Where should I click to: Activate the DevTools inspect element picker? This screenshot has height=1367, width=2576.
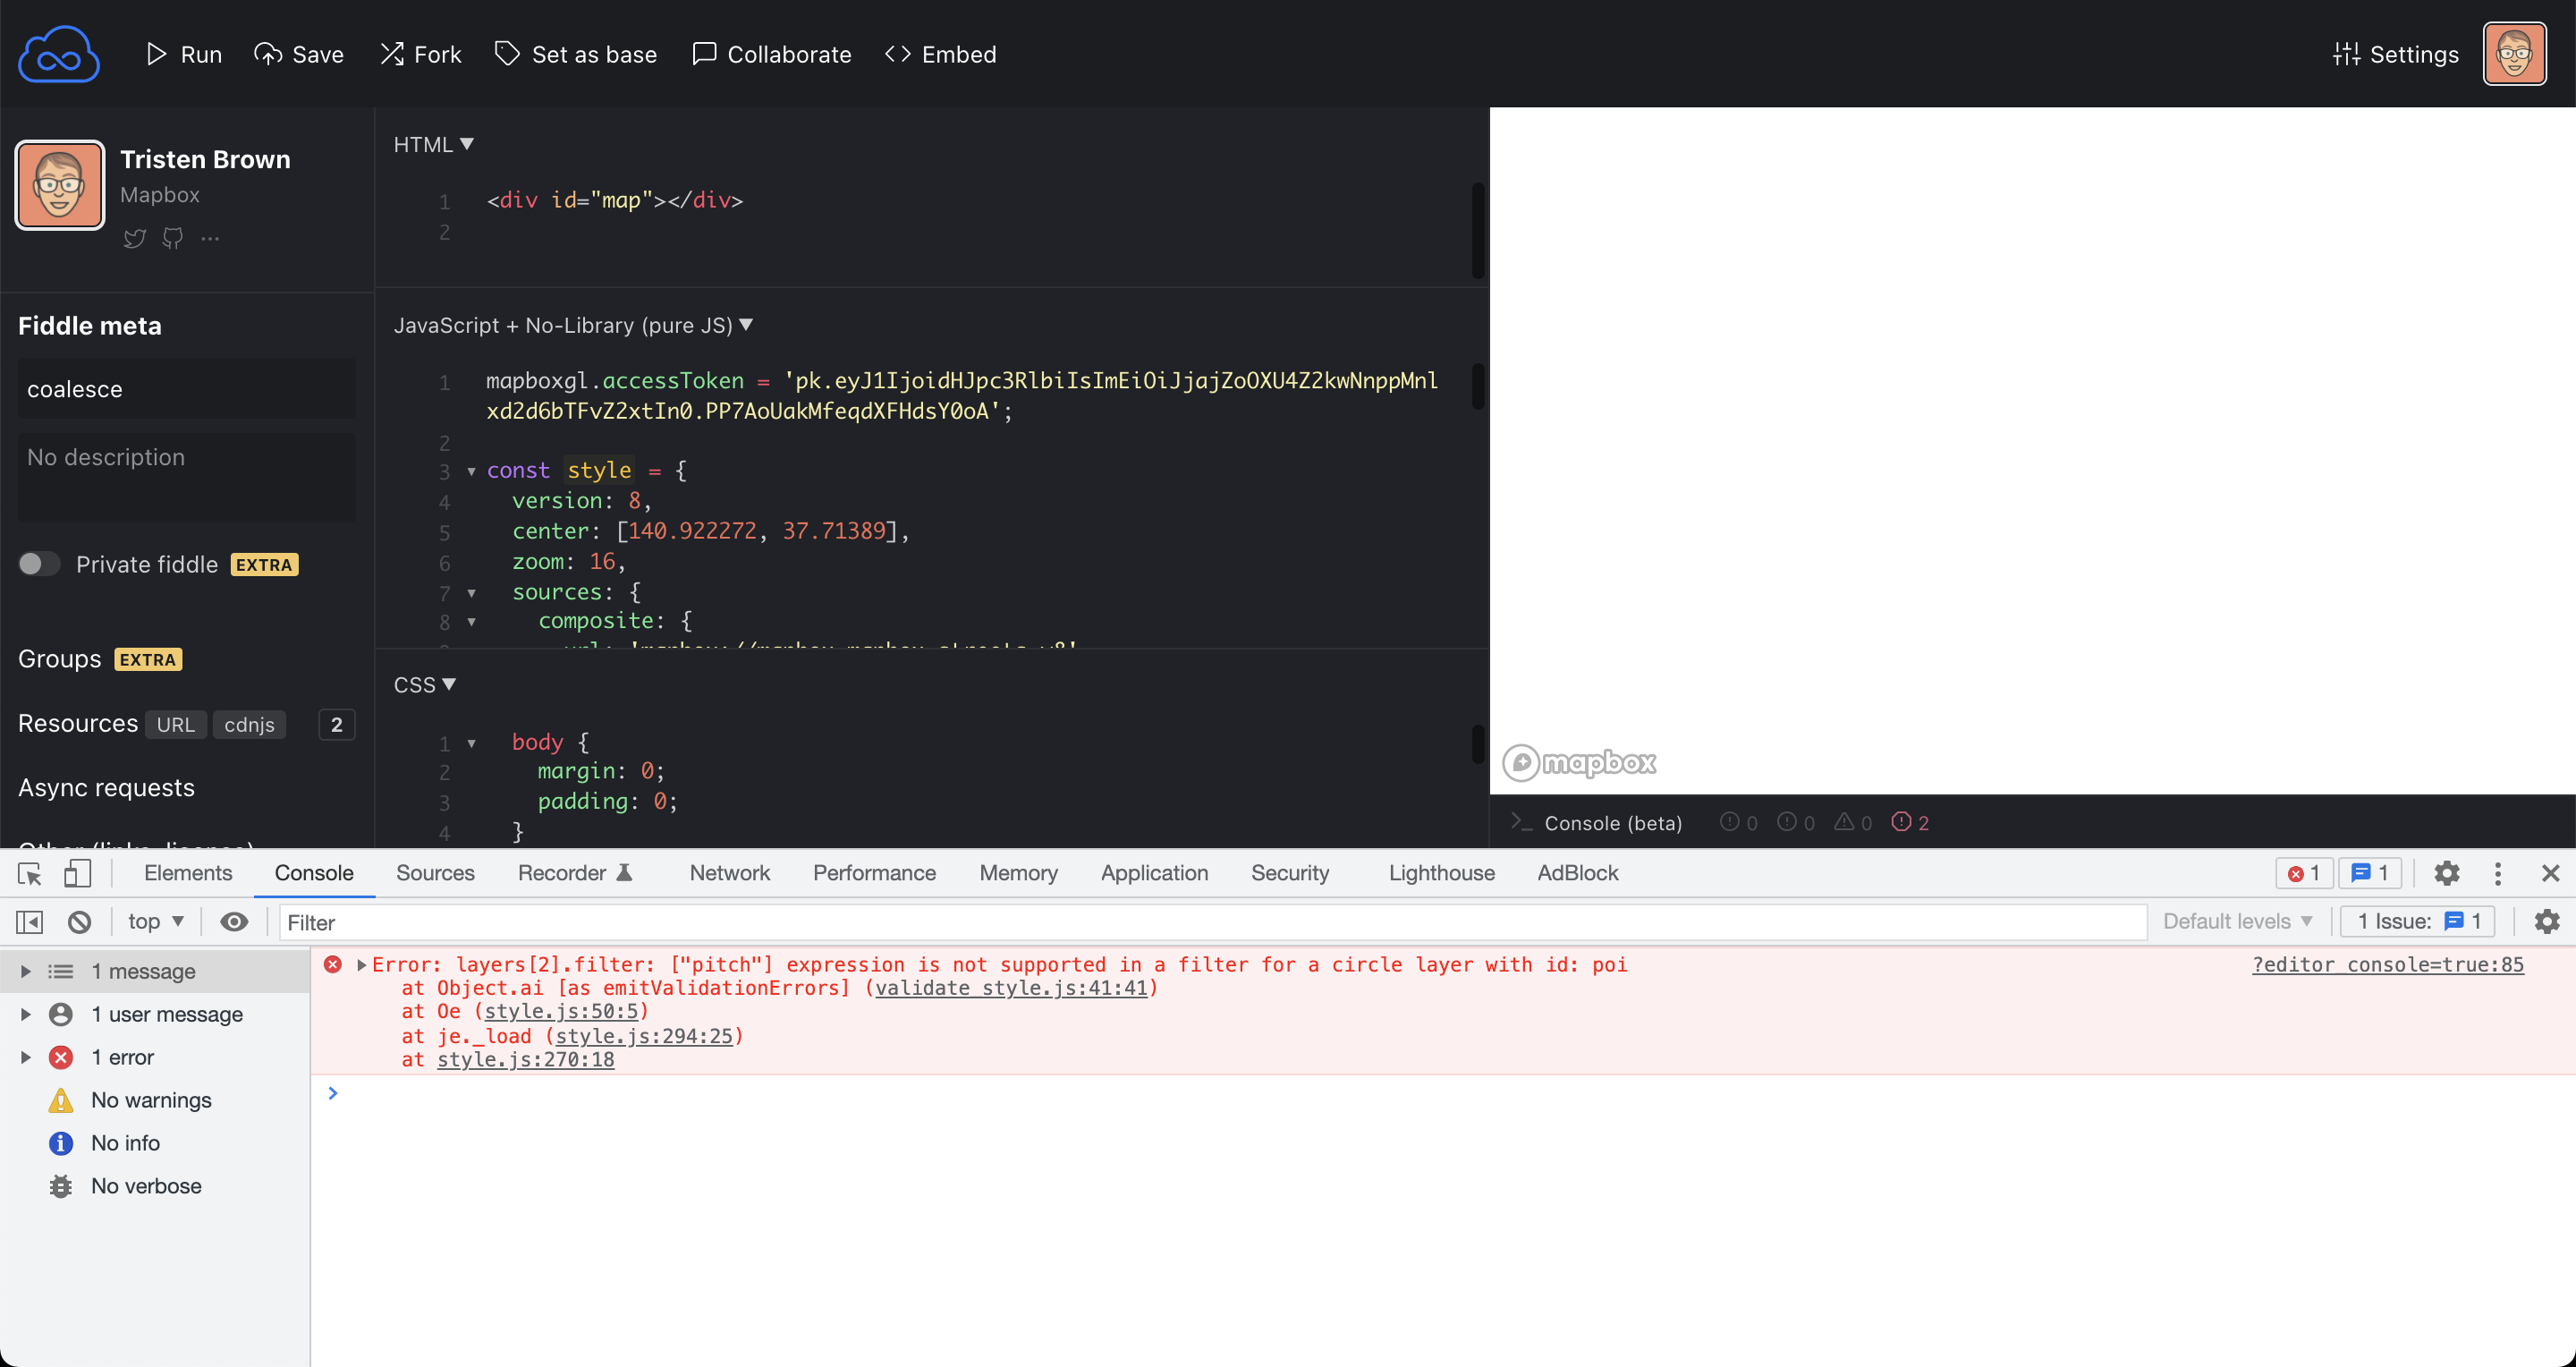(x=30, y=873)
